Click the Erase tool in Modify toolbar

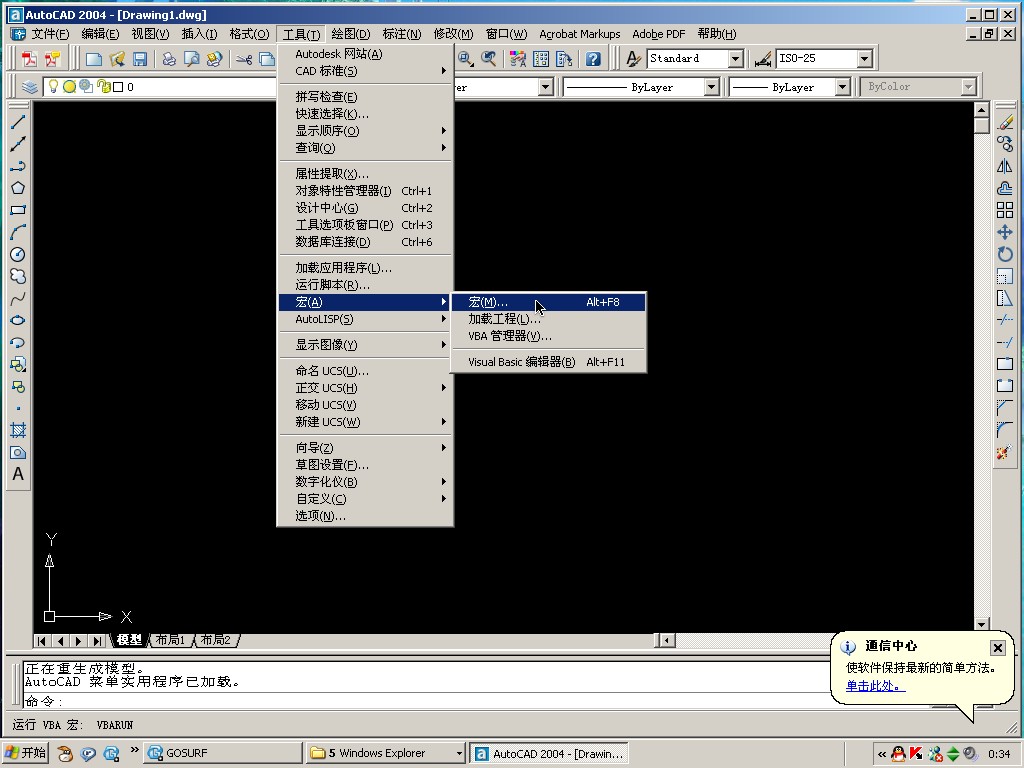1005,122
